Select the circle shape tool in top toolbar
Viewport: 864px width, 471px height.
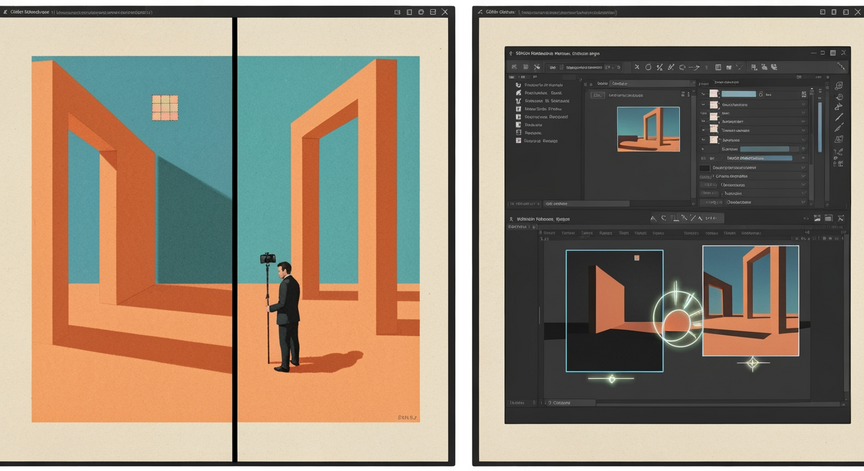(649, 67)
